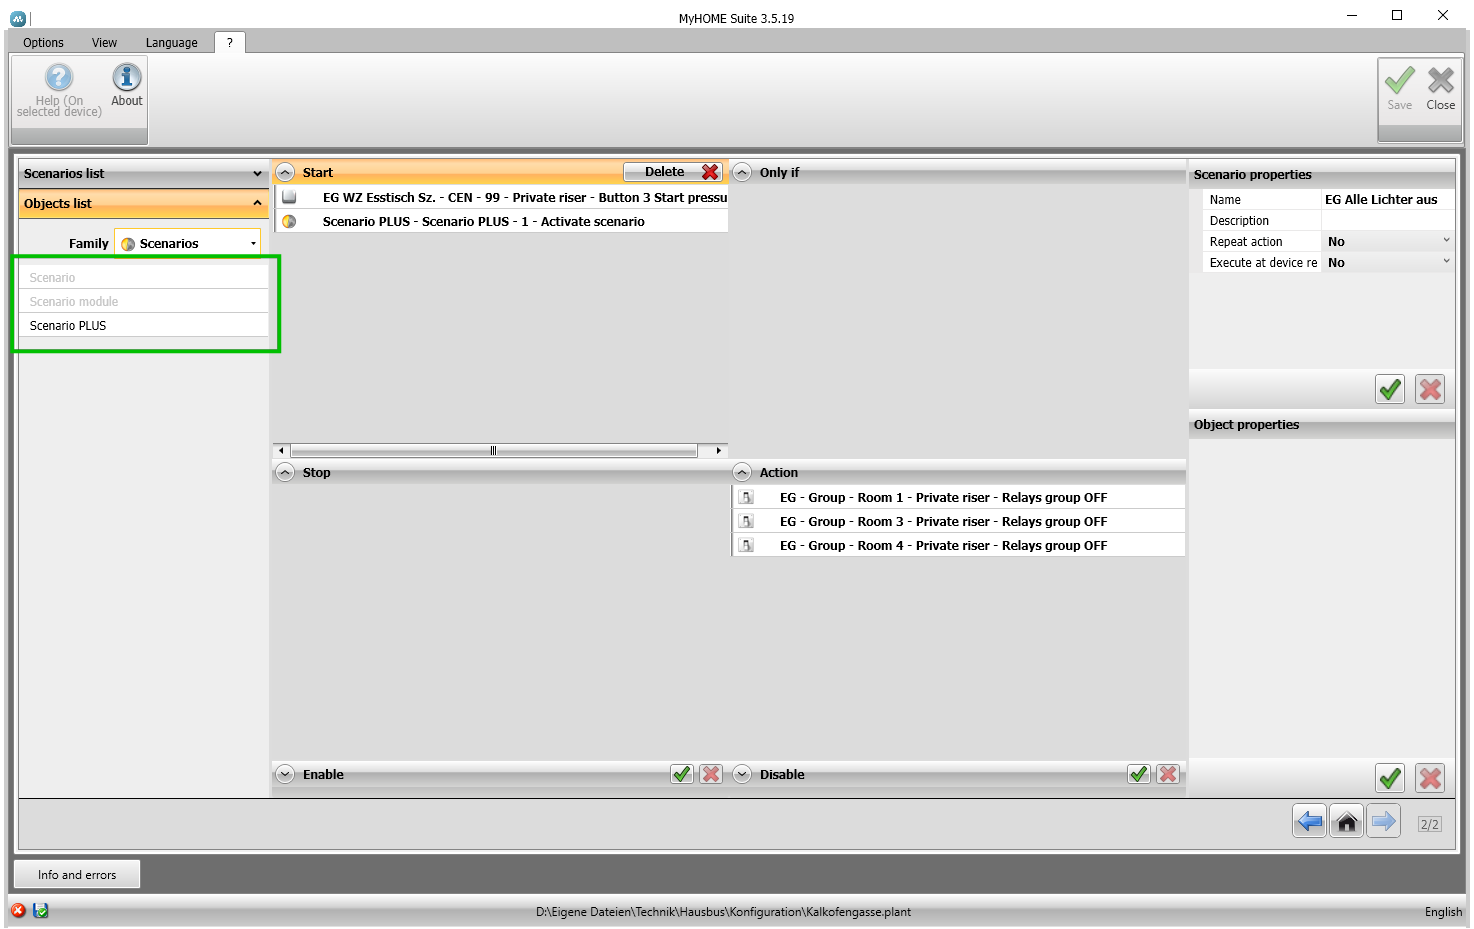Select the EG WZ Esstisch Sz. CEN row icon
Image resolution: width=1474 pixels, height=929 pixels.
point(289,197)
